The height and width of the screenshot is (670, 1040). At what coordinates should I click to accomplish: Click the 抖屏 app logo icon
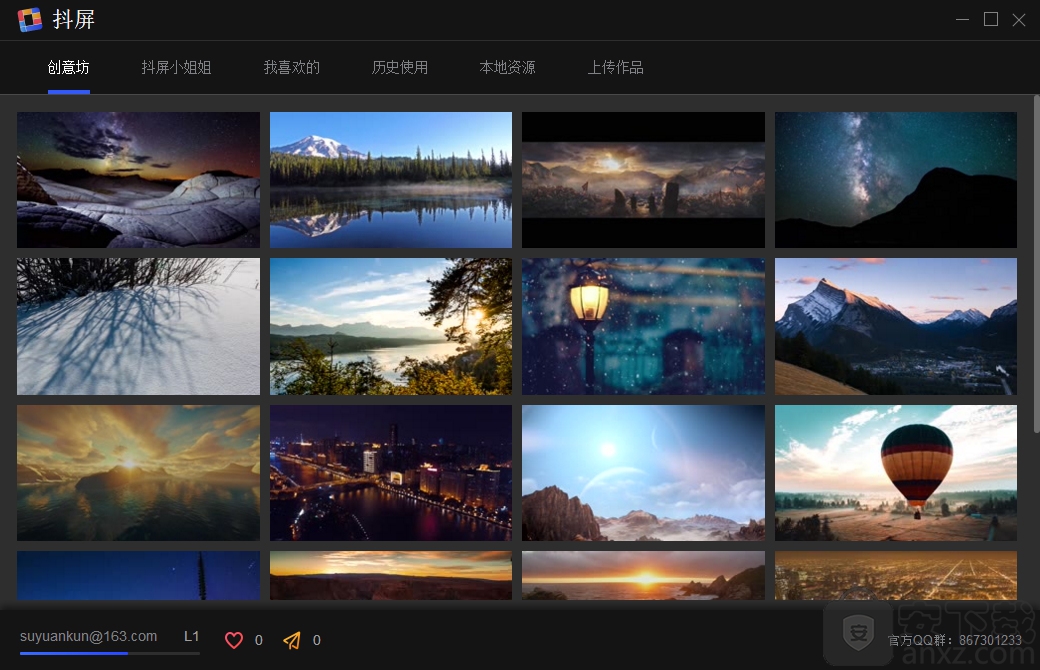pyautogui.click(x=30, y=19)
